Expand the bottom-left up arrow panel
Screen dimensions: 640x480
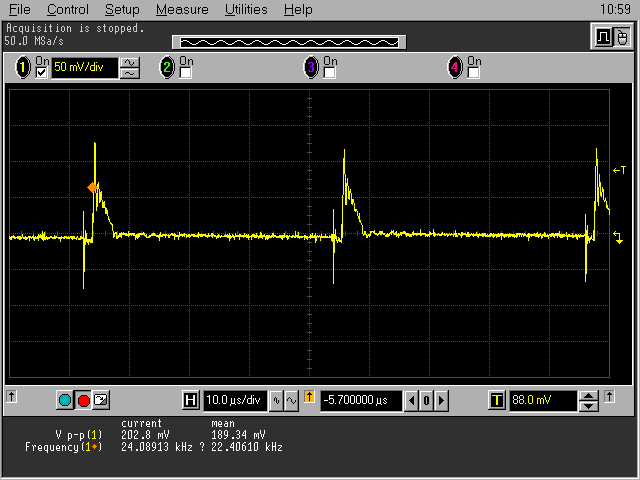pos(12,397)
